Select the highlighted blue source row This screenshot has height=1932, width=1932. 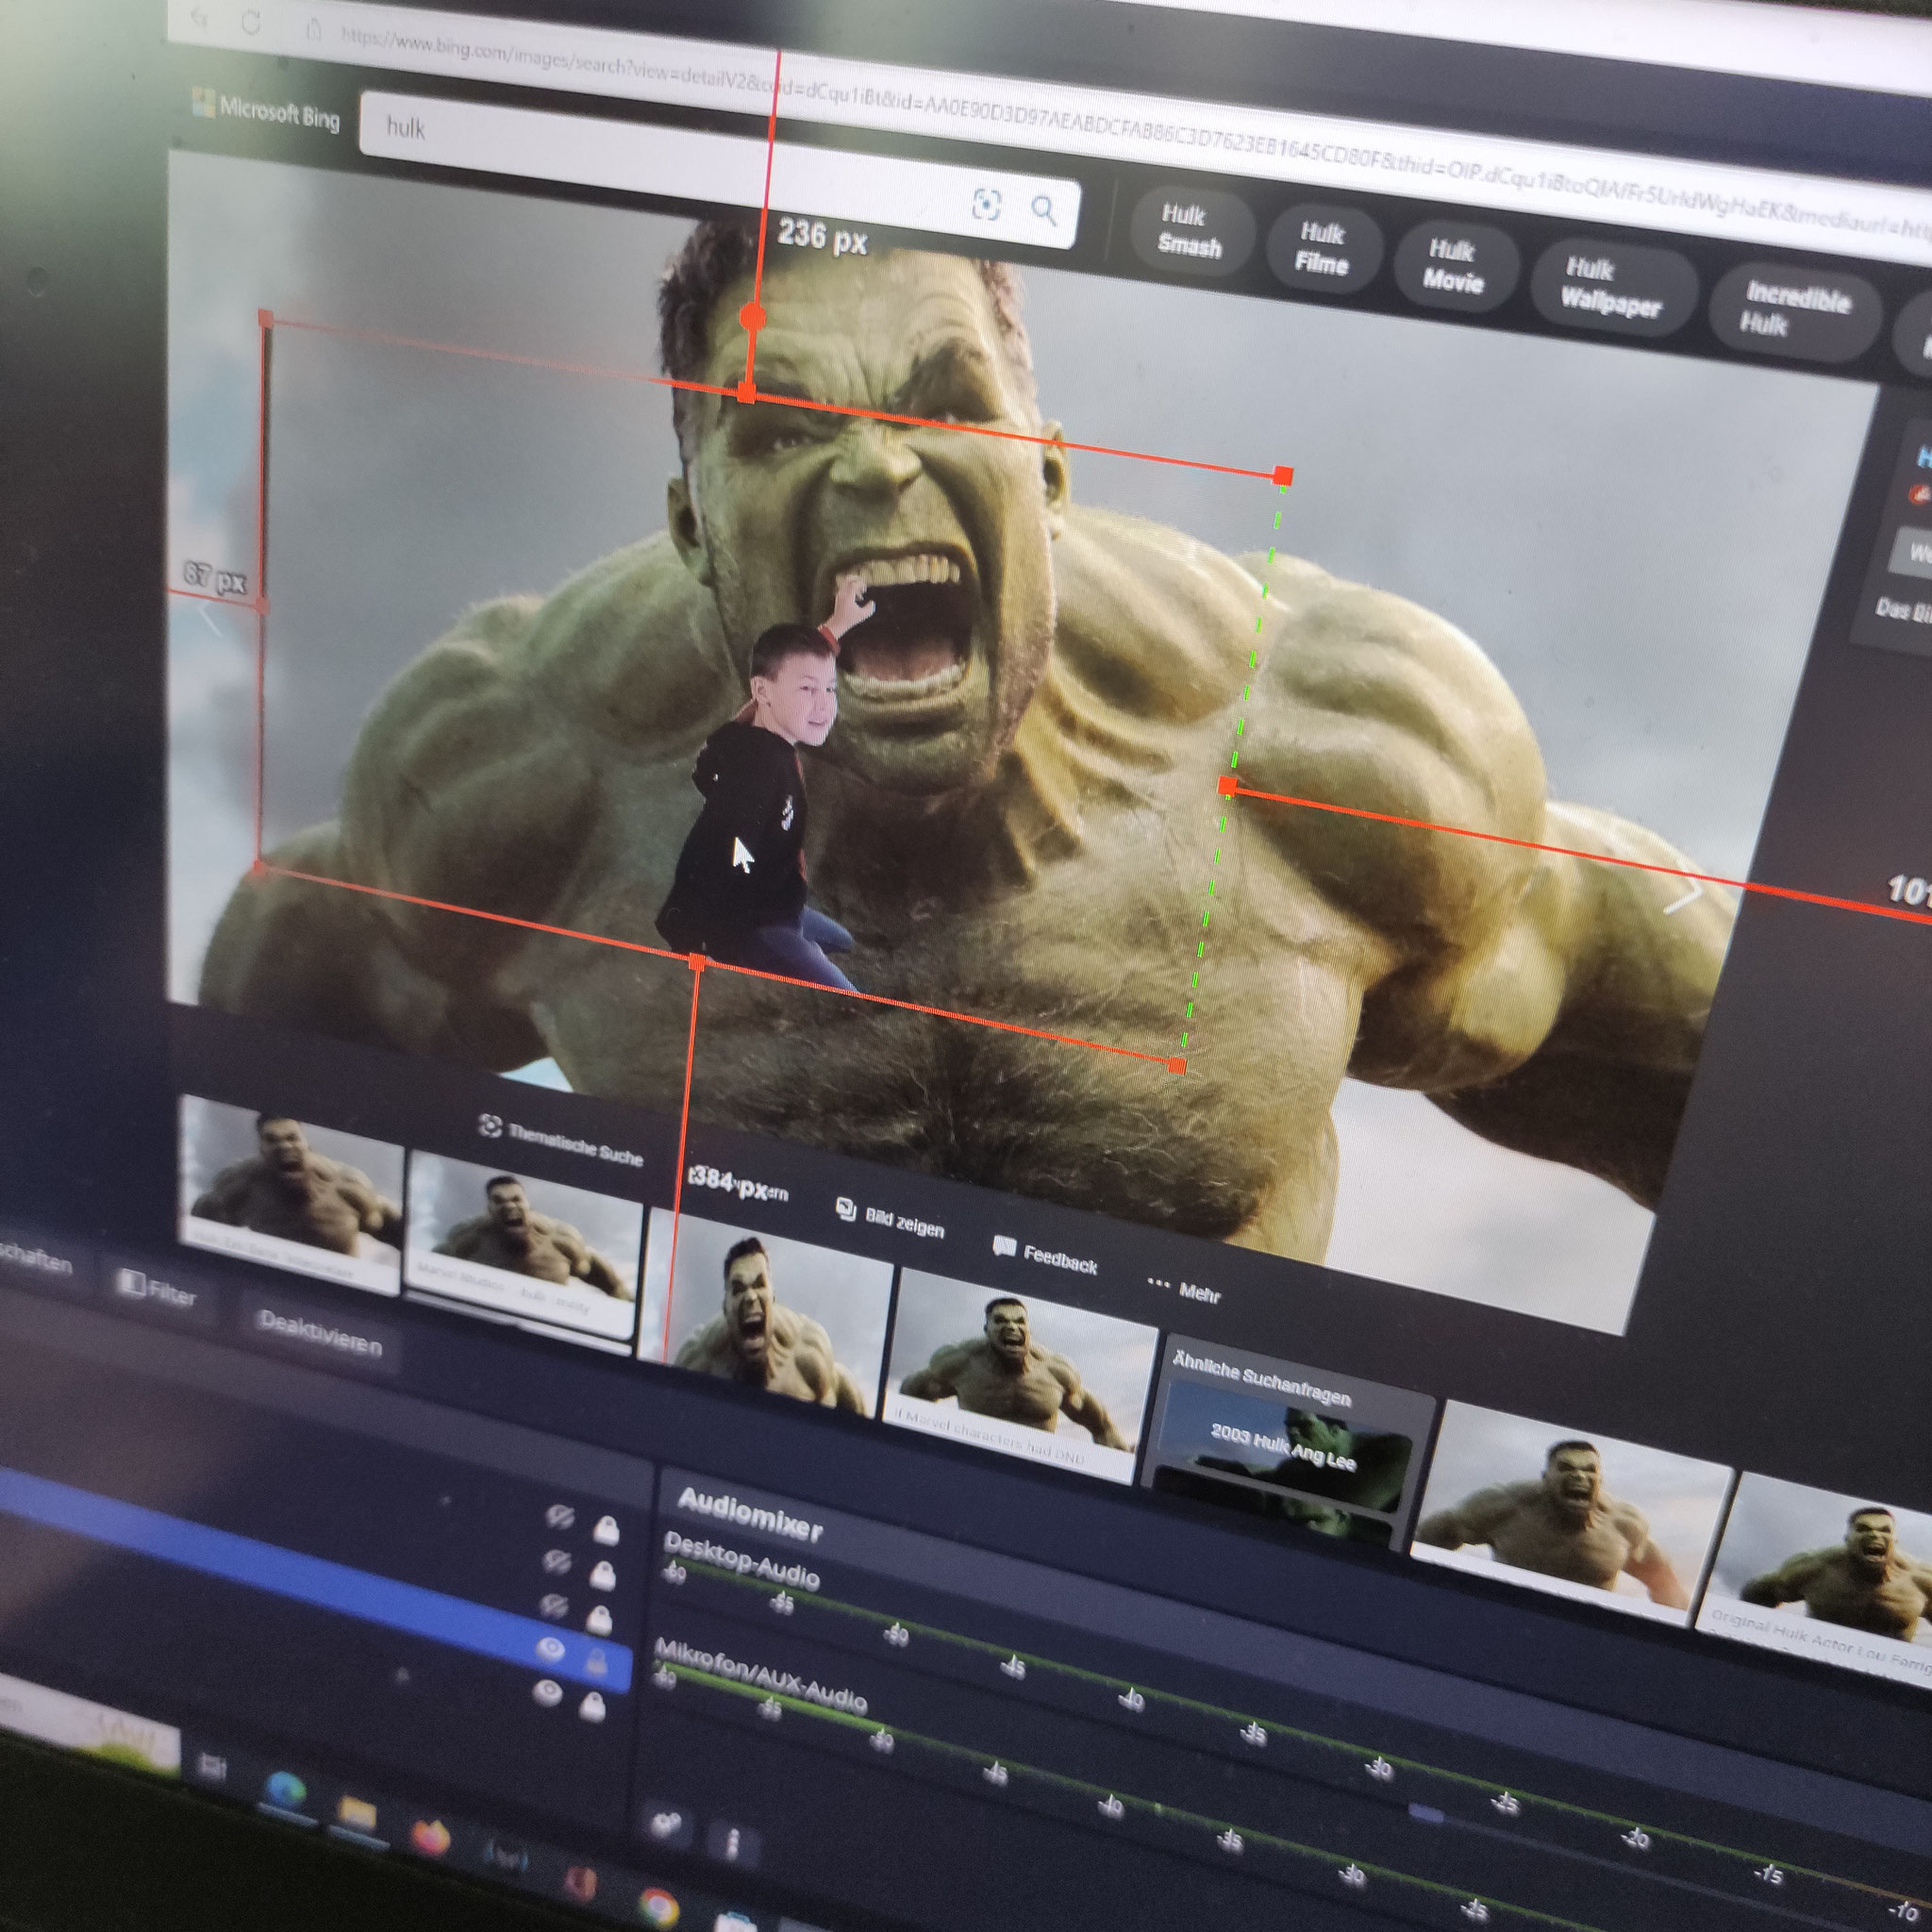(x=315, y=1581)
